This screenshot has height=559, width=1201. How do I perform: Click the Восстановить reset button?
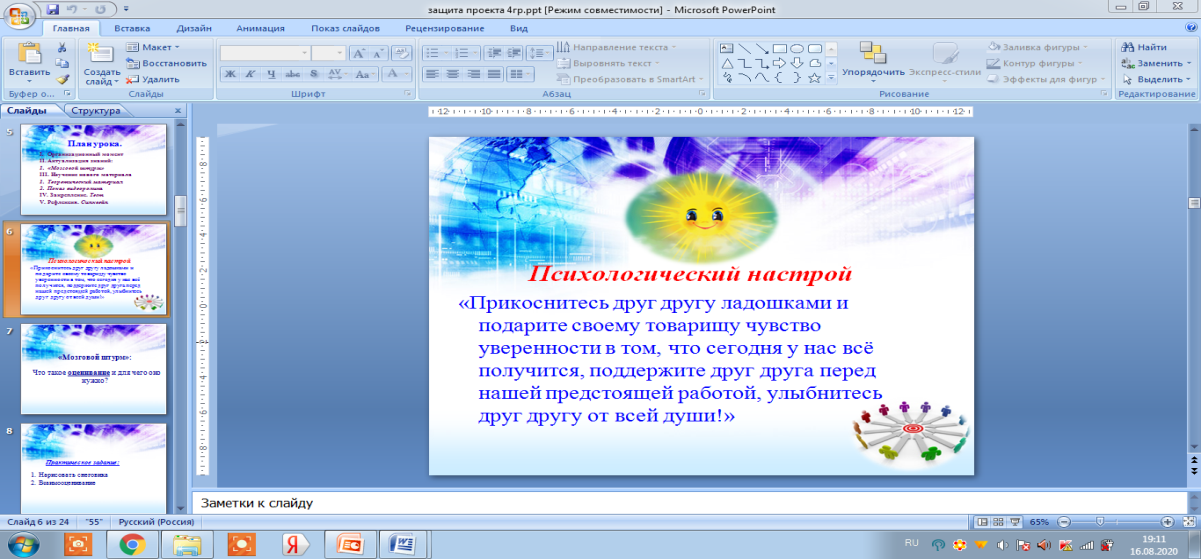[167, 63]
